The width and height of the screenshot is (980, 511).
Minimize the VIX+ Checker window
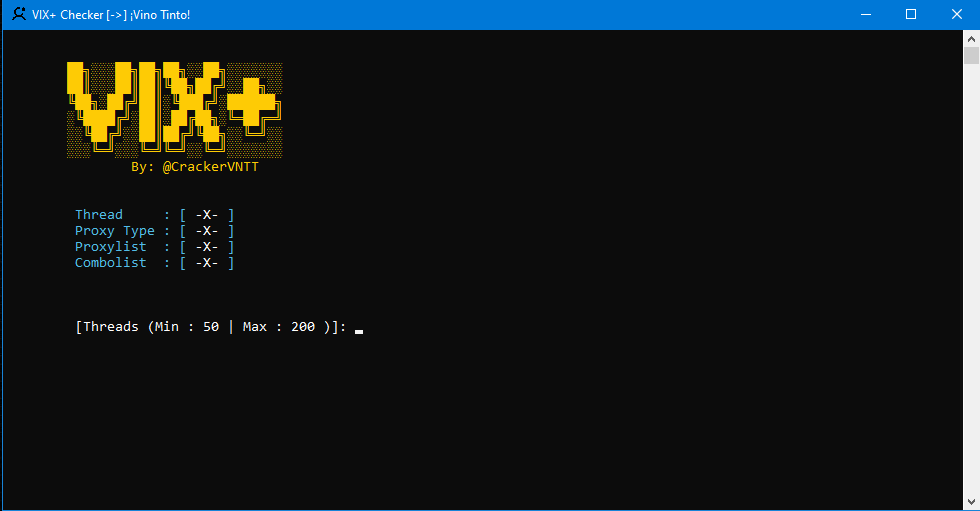coord(866,14)
